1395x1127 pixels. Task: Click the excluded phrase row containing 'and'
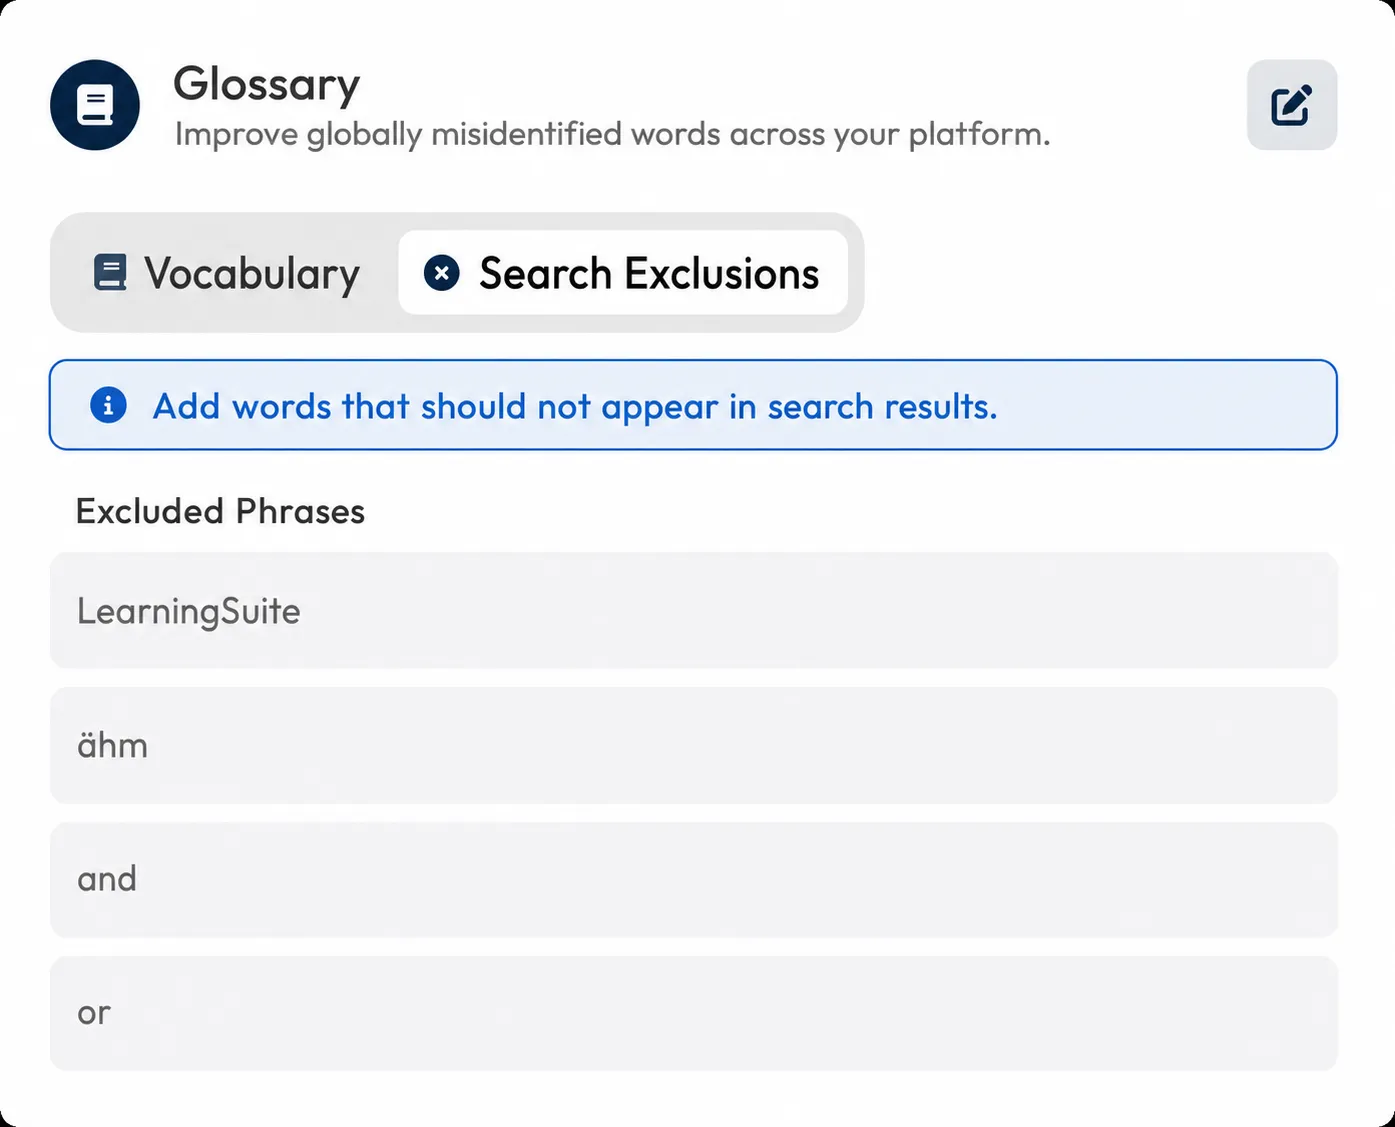693,879
